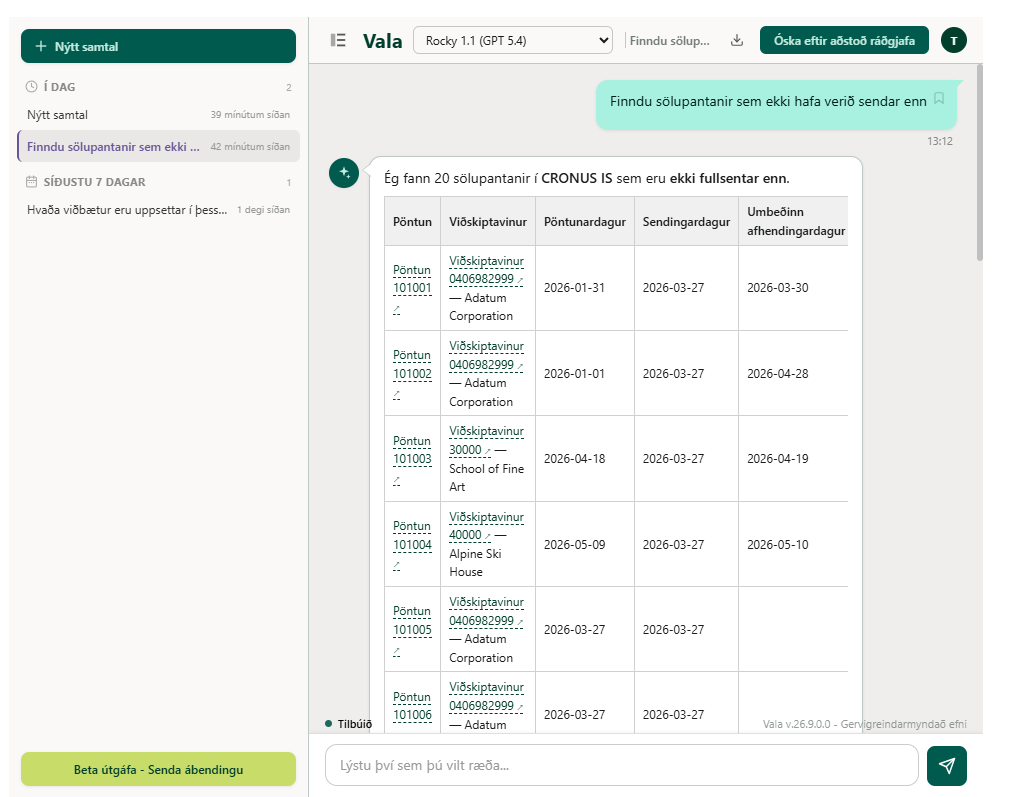1030x797 pixels.
Task: Open the Viðskiptavinur 40000 link
Action: (486, 526)
